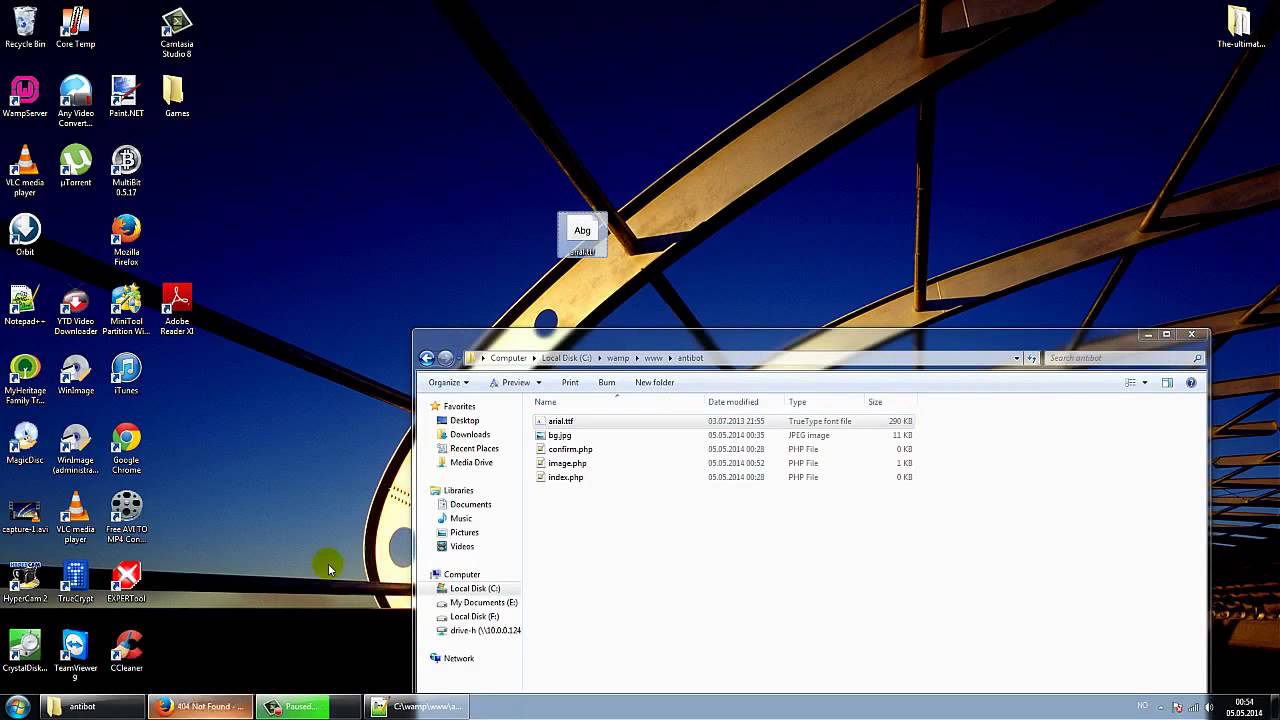Launch Core Temp from the desktop
The height and width of the screenshot is (720, 1280).
coord(76,27)
